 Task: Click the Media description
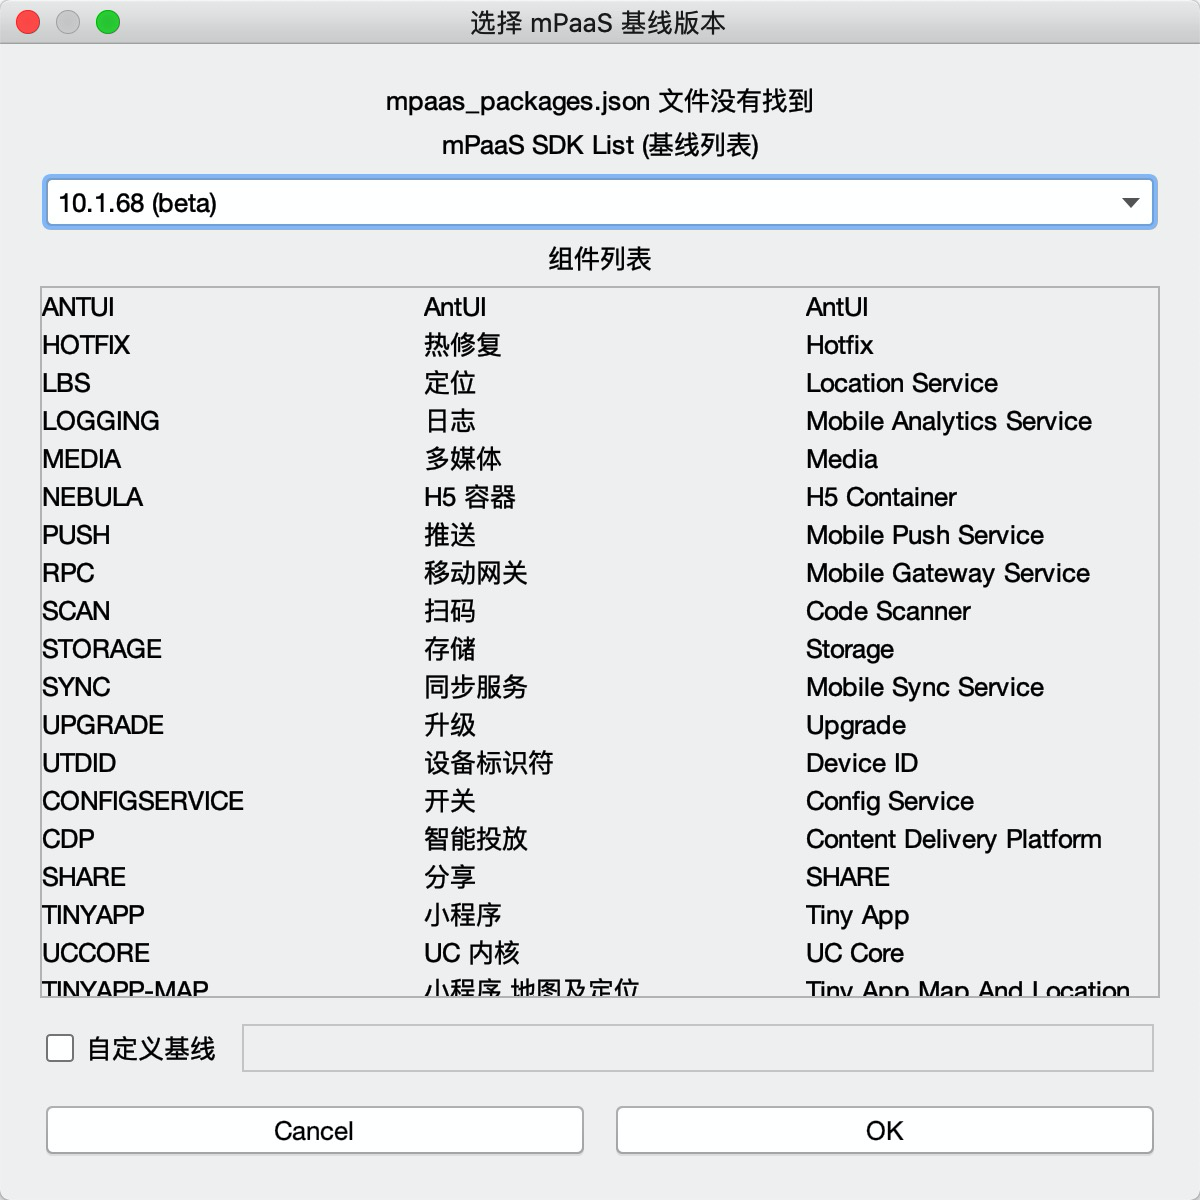click(x=842, y=459)
